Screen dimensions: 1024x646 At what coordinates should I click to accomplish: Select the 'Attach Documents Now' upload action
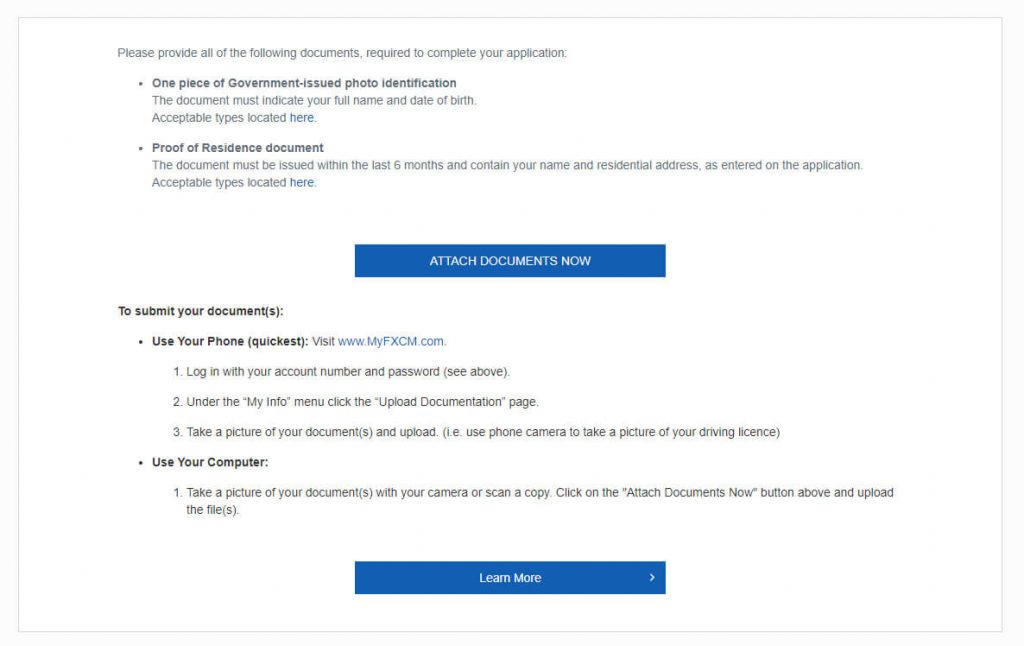510,260
